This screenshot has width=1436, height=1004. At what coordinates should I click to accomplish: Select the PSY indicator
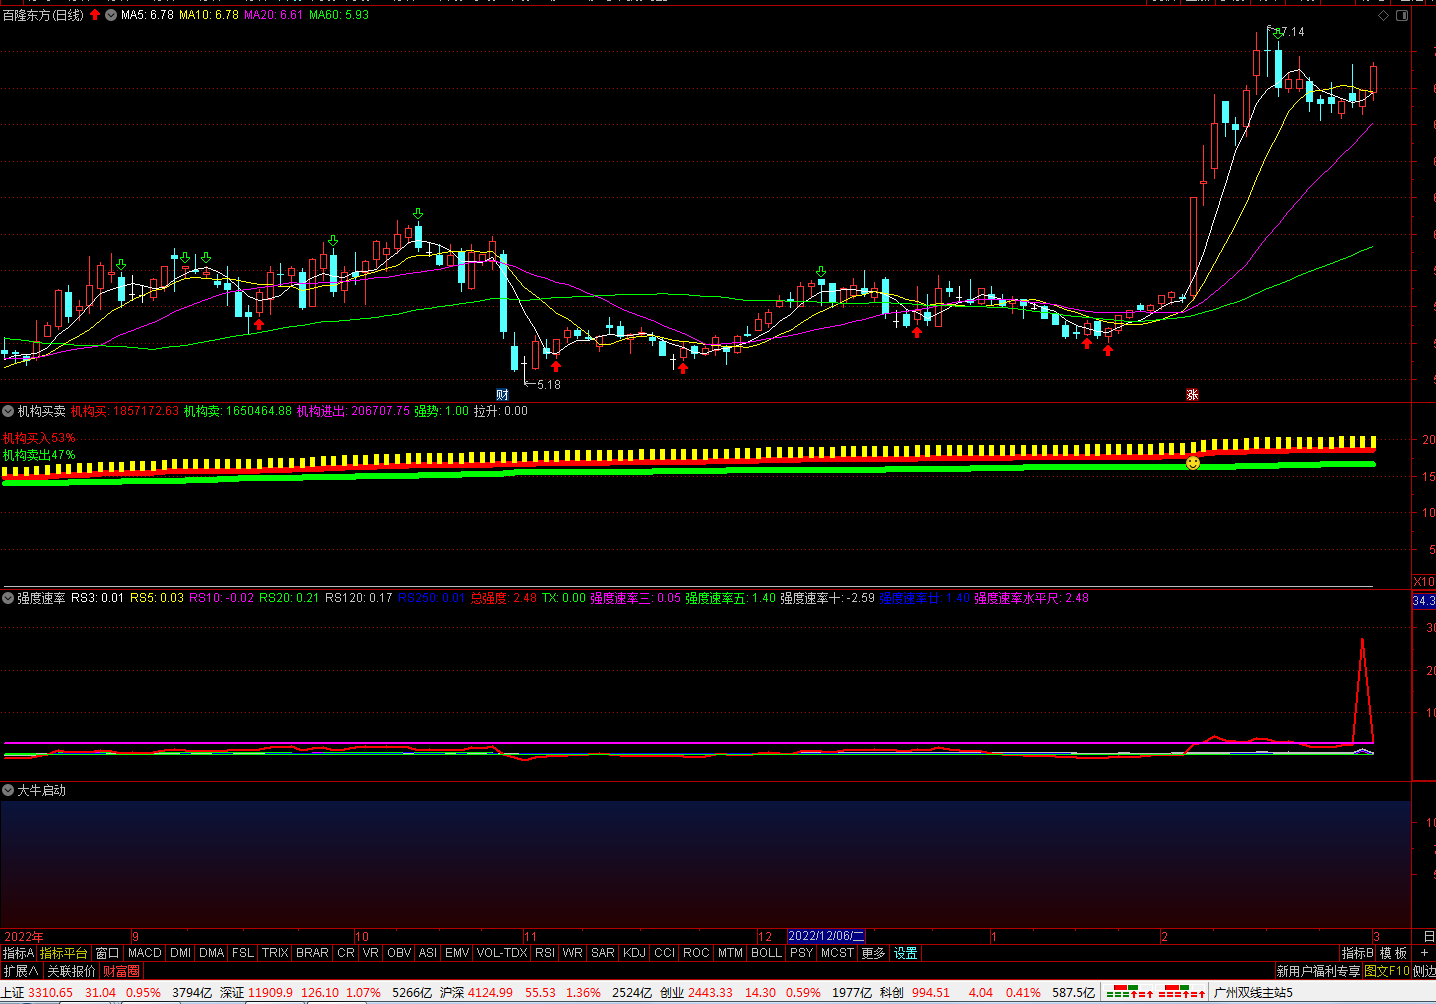tap(801, 953)
